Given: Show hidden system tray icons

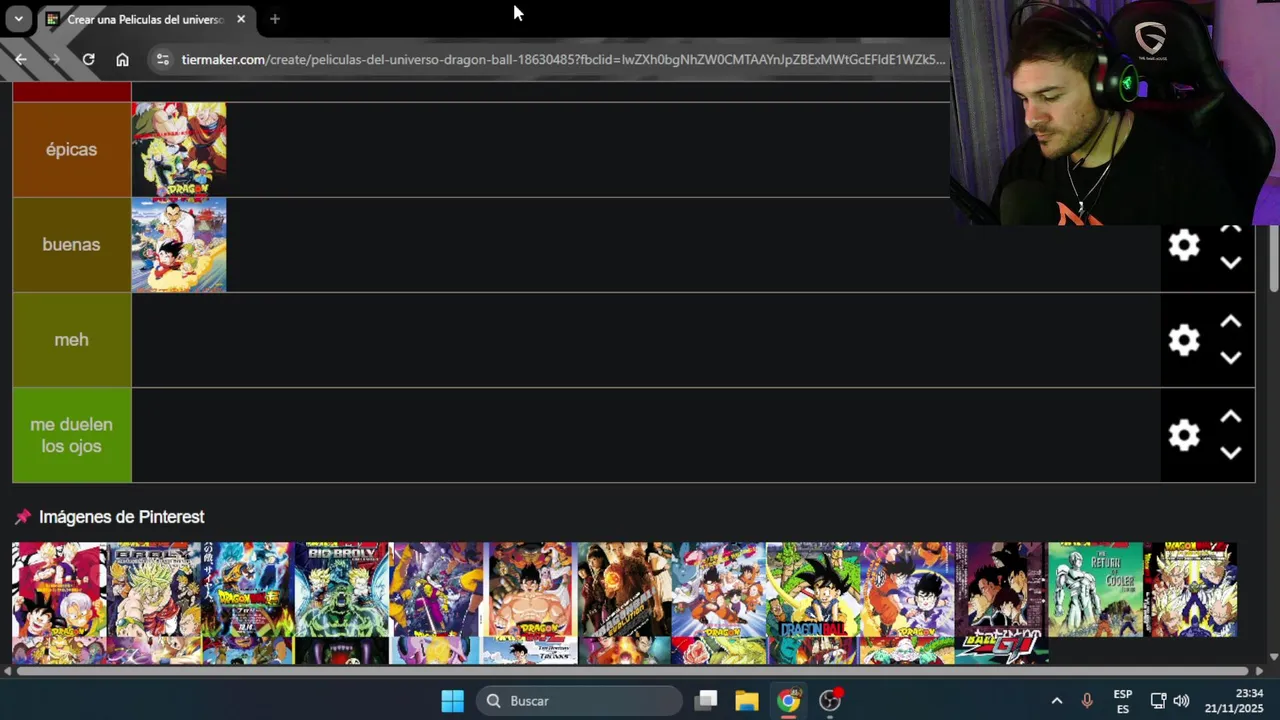Looking at the screenshot, I should pos(1057,701).
